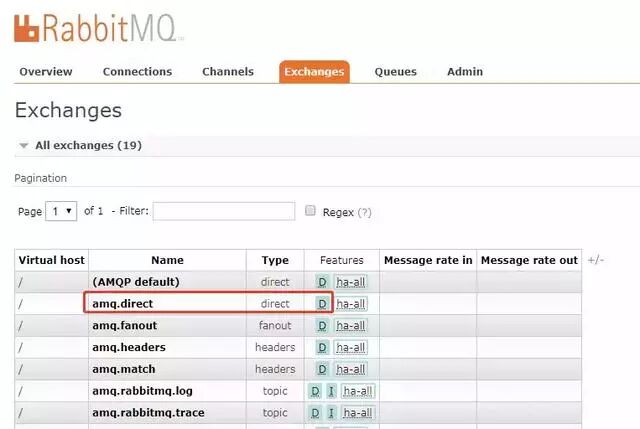Click the fanout type cell of amq.fanout
Image resolution: width=640 pixels, height=429 pixels.
tap(275, 326)
